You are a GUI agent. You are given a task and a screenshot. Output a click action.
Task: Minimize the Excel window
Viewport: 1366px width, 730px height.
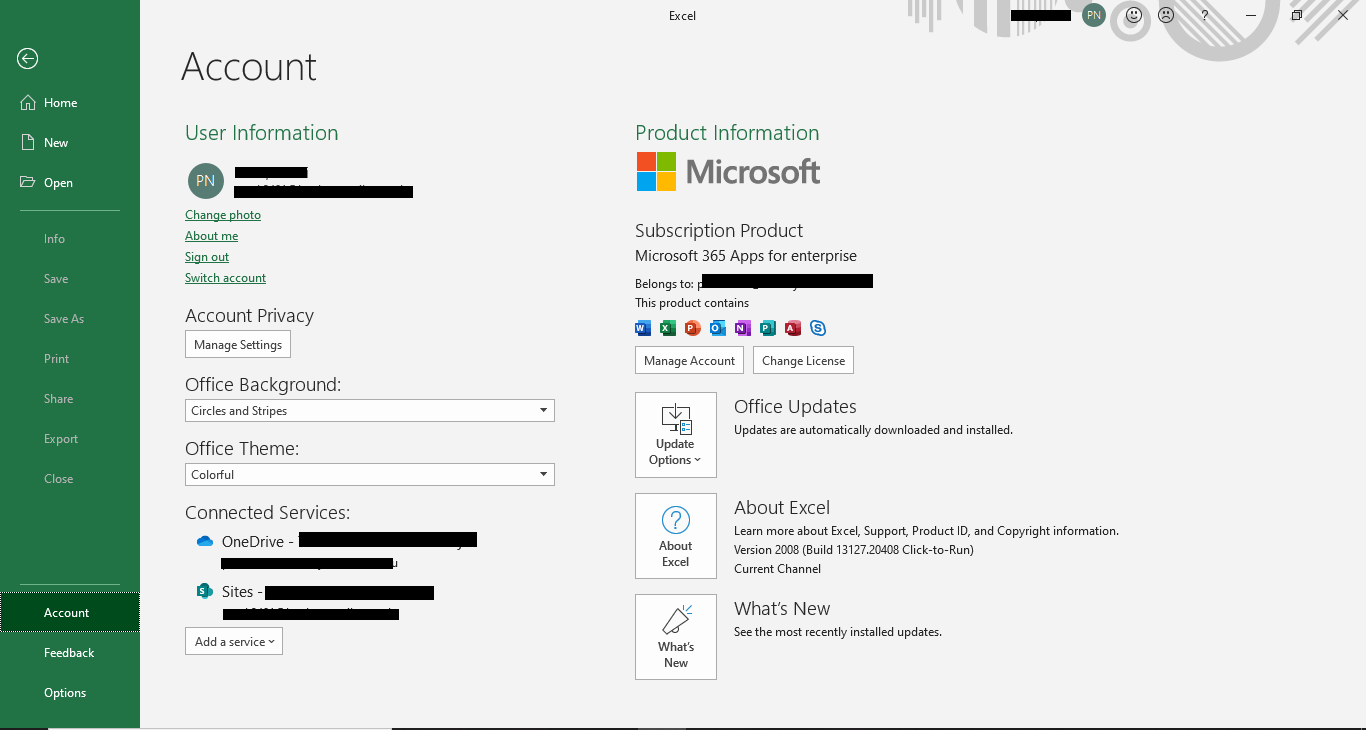pos(1251,15)
